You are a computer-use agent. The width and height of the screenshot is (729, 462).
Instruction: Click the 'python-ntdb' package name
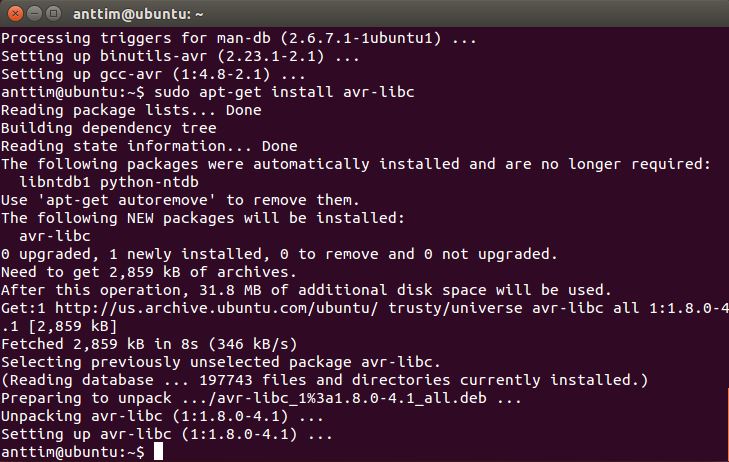point(149,182)
